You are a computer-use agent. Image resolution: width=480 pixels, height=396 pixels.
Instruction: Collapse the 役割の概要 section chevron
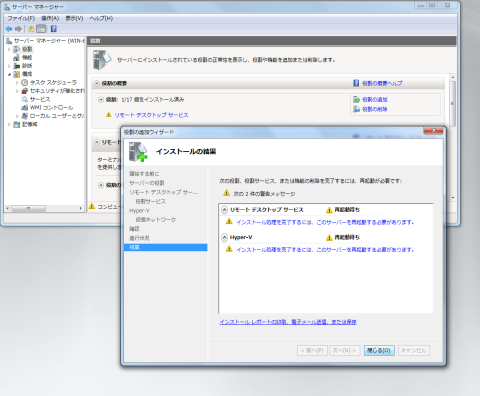tap(97, 83)
